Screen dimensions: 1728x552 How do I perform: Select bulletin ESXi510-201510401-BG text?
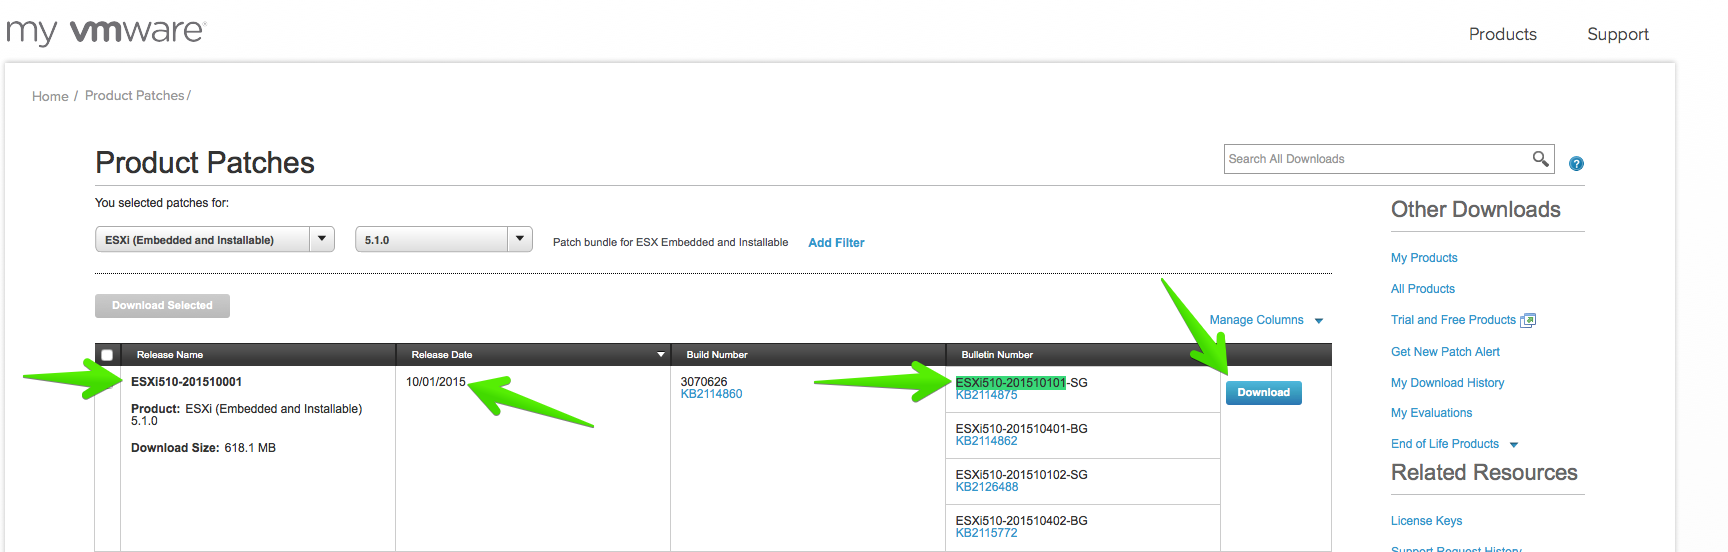click(1021, 429)
